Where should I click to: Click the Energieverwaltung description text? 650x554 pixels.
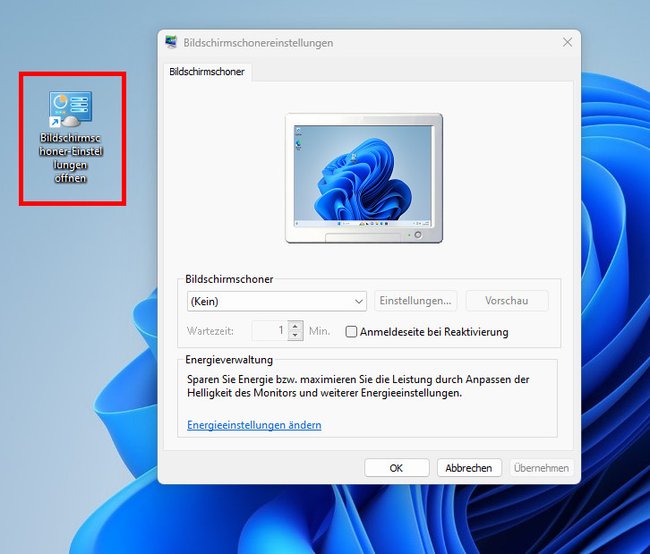point(358,386)
